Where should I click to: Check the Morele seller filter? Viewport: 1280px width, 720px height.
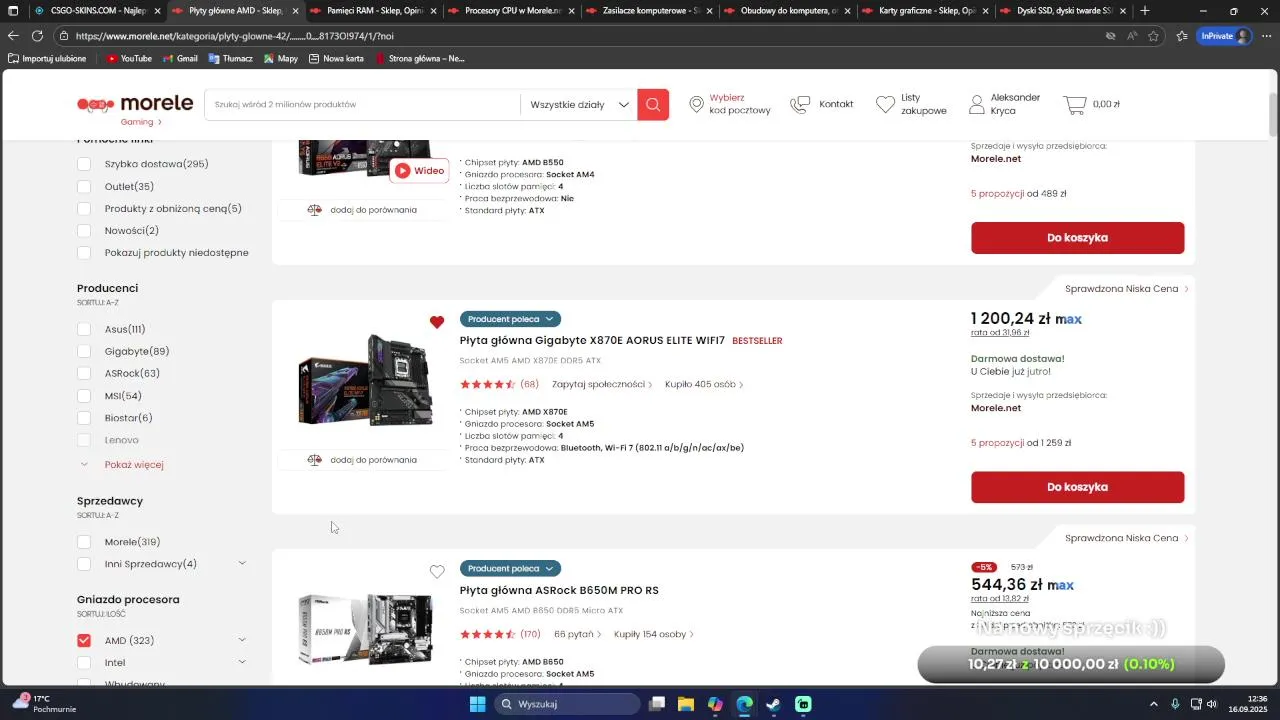point(84,542)
